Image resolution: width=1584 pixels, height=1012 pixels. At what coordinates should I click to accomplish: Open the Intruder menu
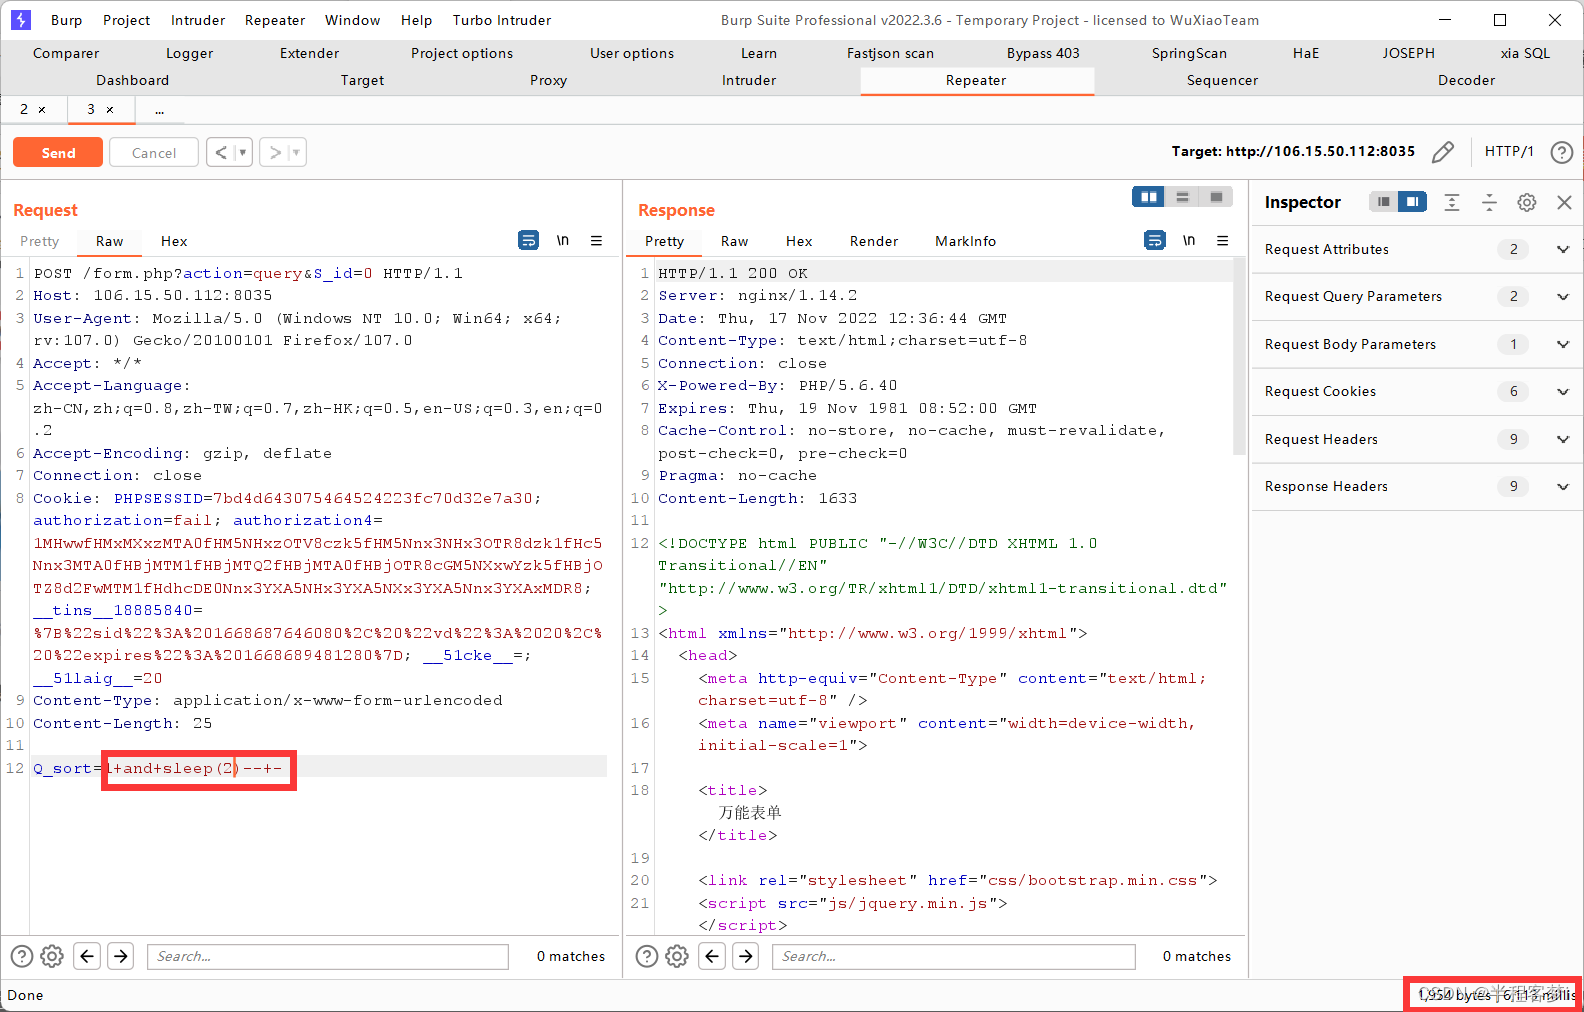click(x=197, y=20)
